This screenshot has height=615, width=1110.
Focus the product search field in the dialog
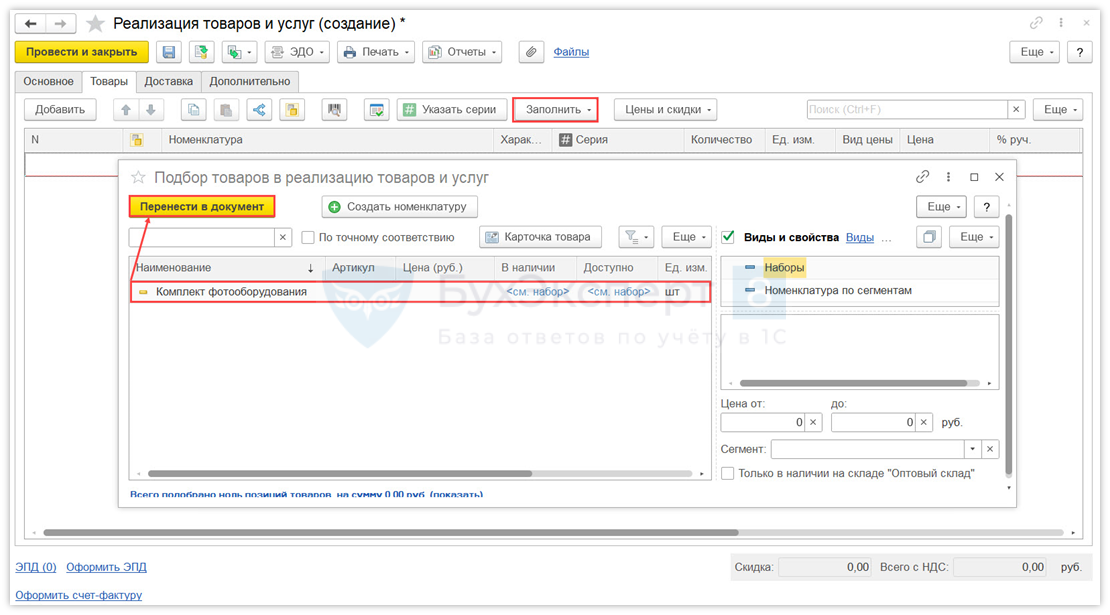tap(202, 237)
